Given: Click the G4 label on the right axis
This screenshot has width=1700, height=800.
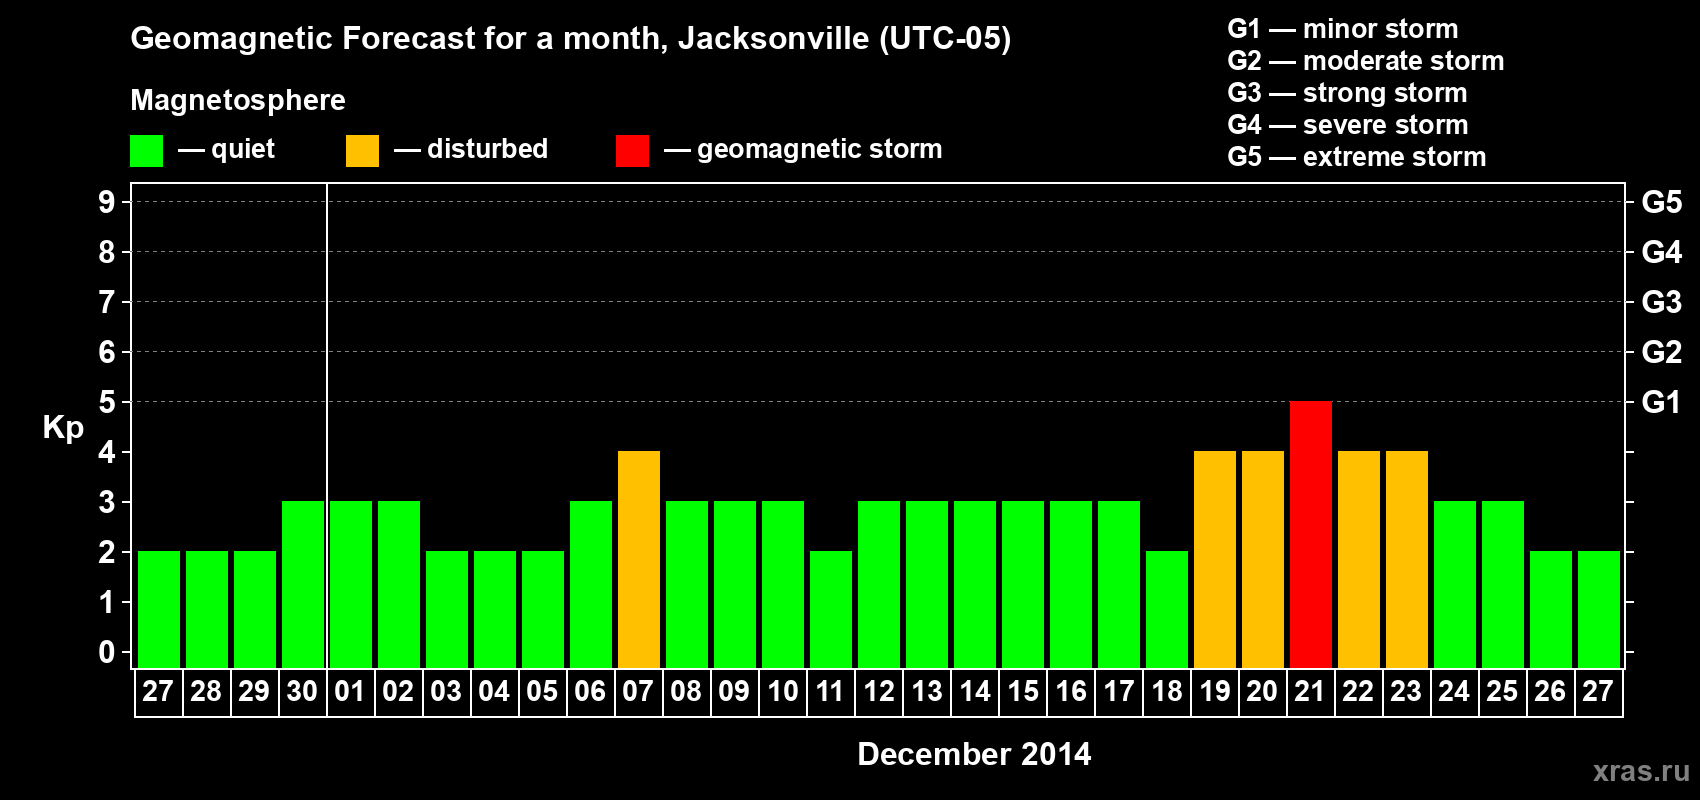Looking at the screenshot, I should [x=1661, y=252].
